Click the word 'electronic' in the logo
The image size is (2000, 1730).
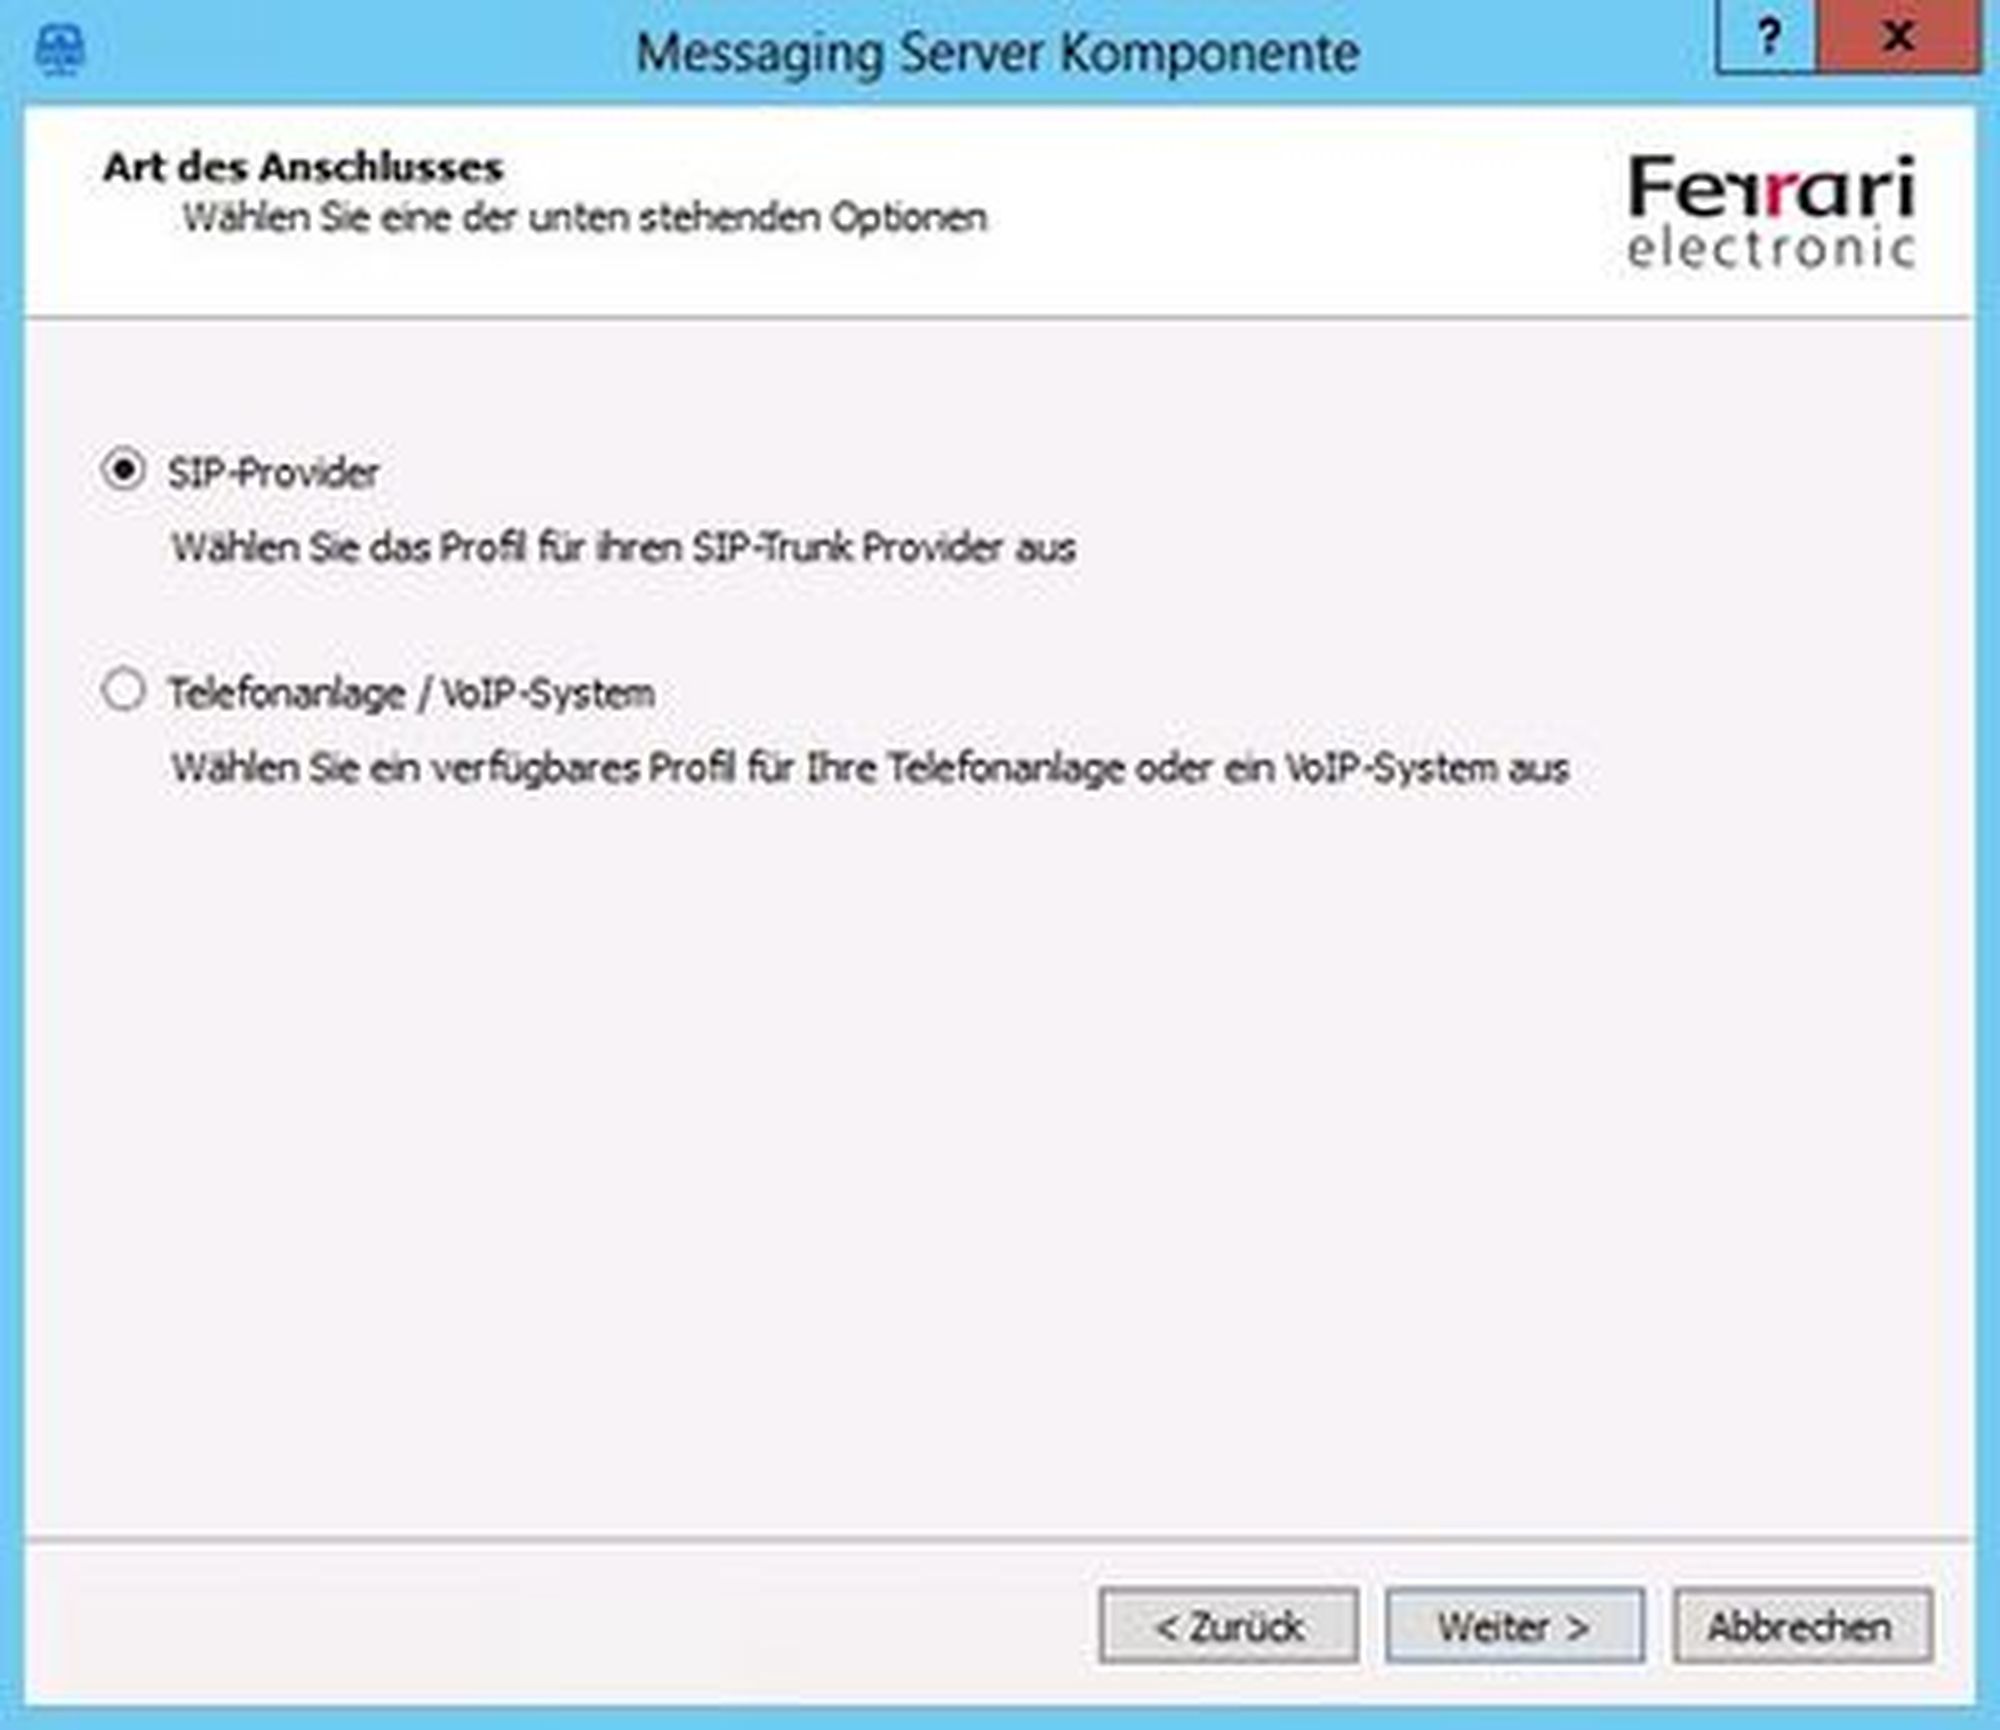click(x=1770, y=248)
